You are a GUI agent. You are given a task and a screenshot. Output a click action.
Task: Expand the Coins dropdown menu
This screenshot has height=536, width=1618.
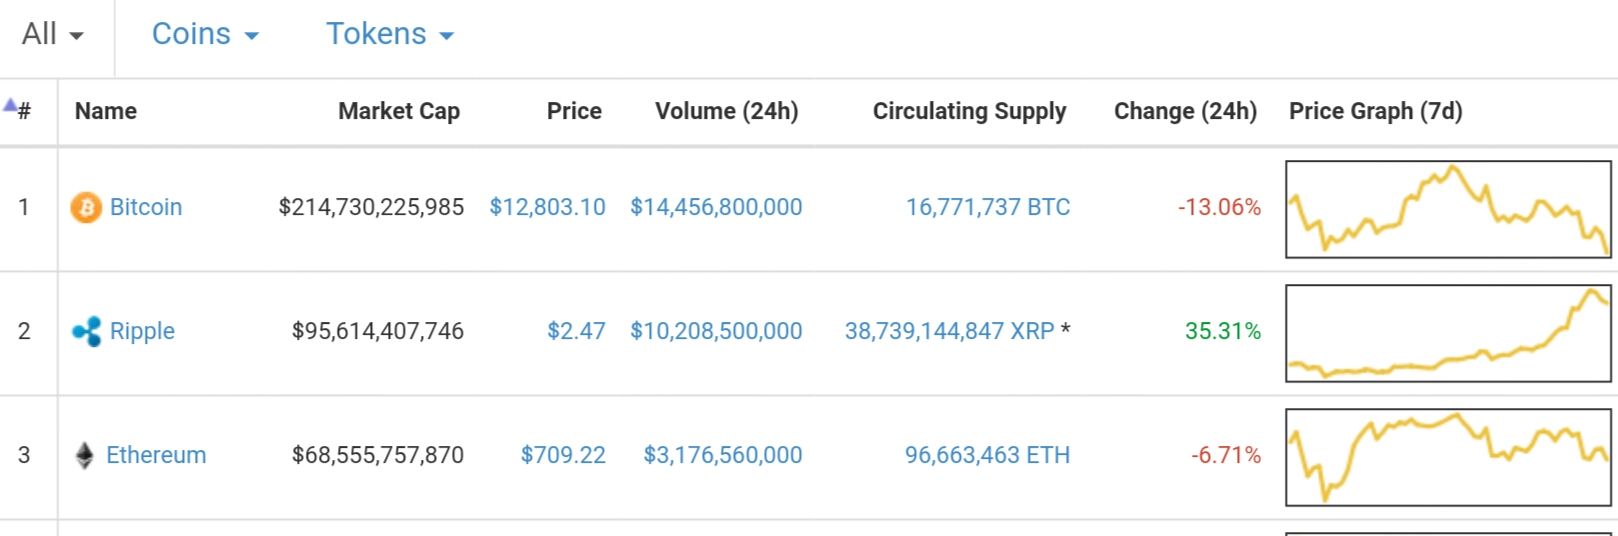pos(205,34)
